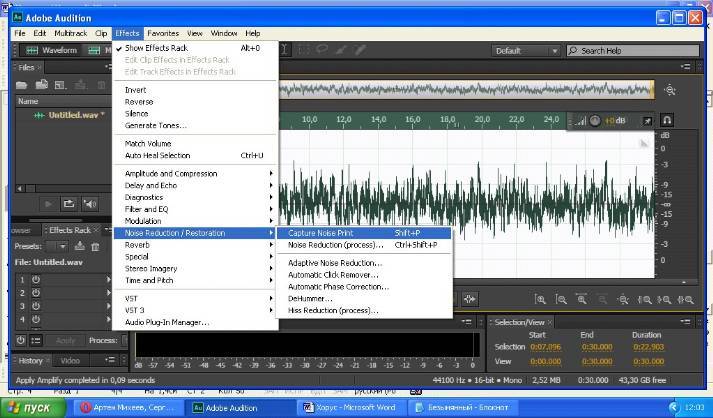713x418 pixels.
Task: Delete preset trash icon in Effects Rack
Action: [95, 247]
